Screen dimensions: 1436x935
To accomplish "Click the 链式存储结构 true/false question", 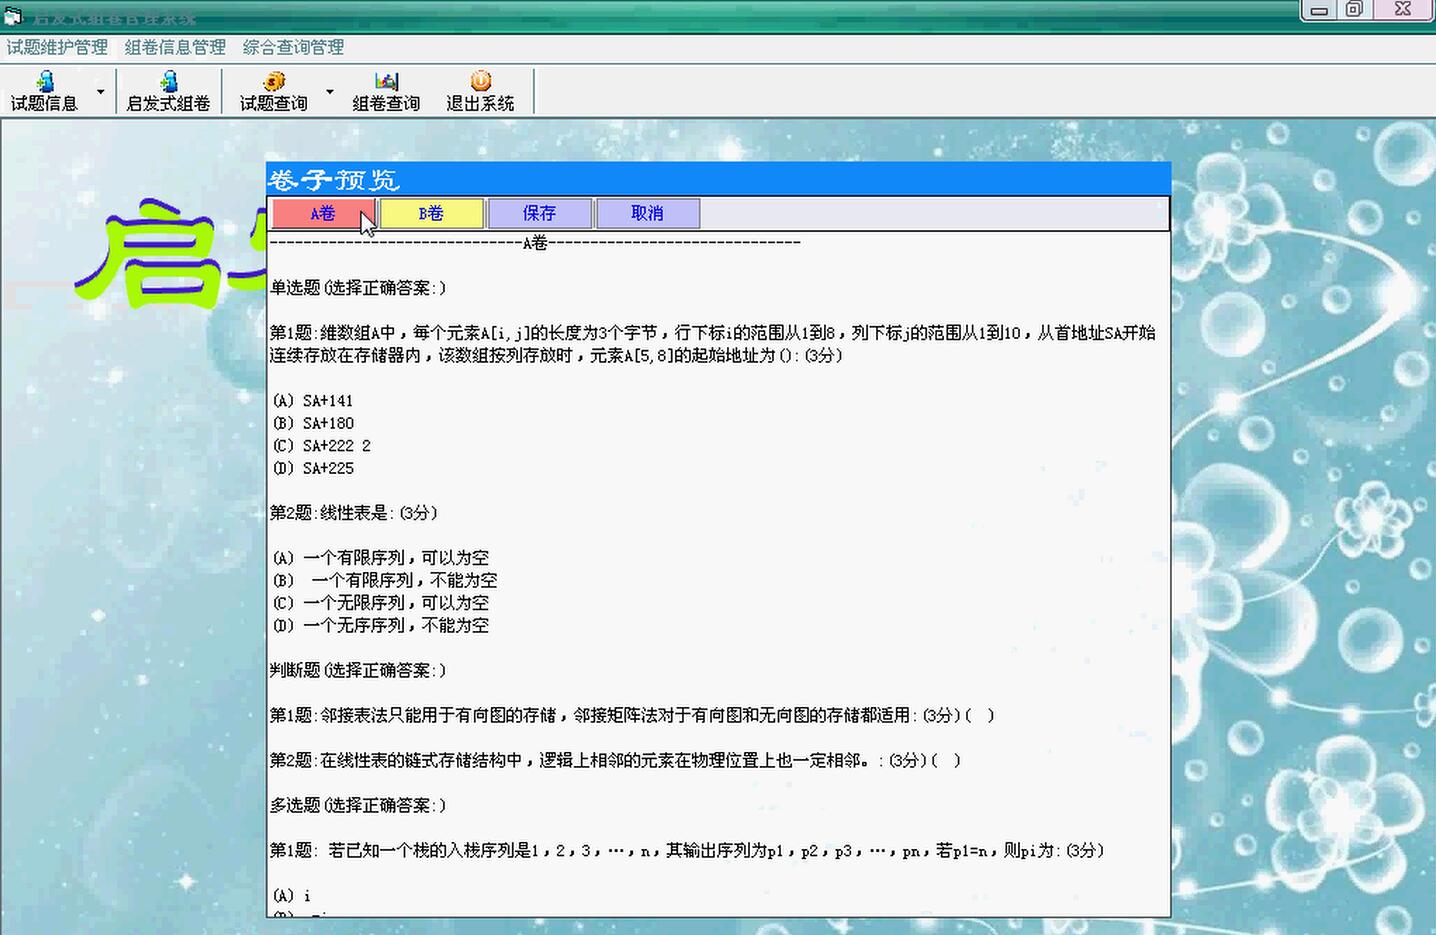I will pos(615,761).
